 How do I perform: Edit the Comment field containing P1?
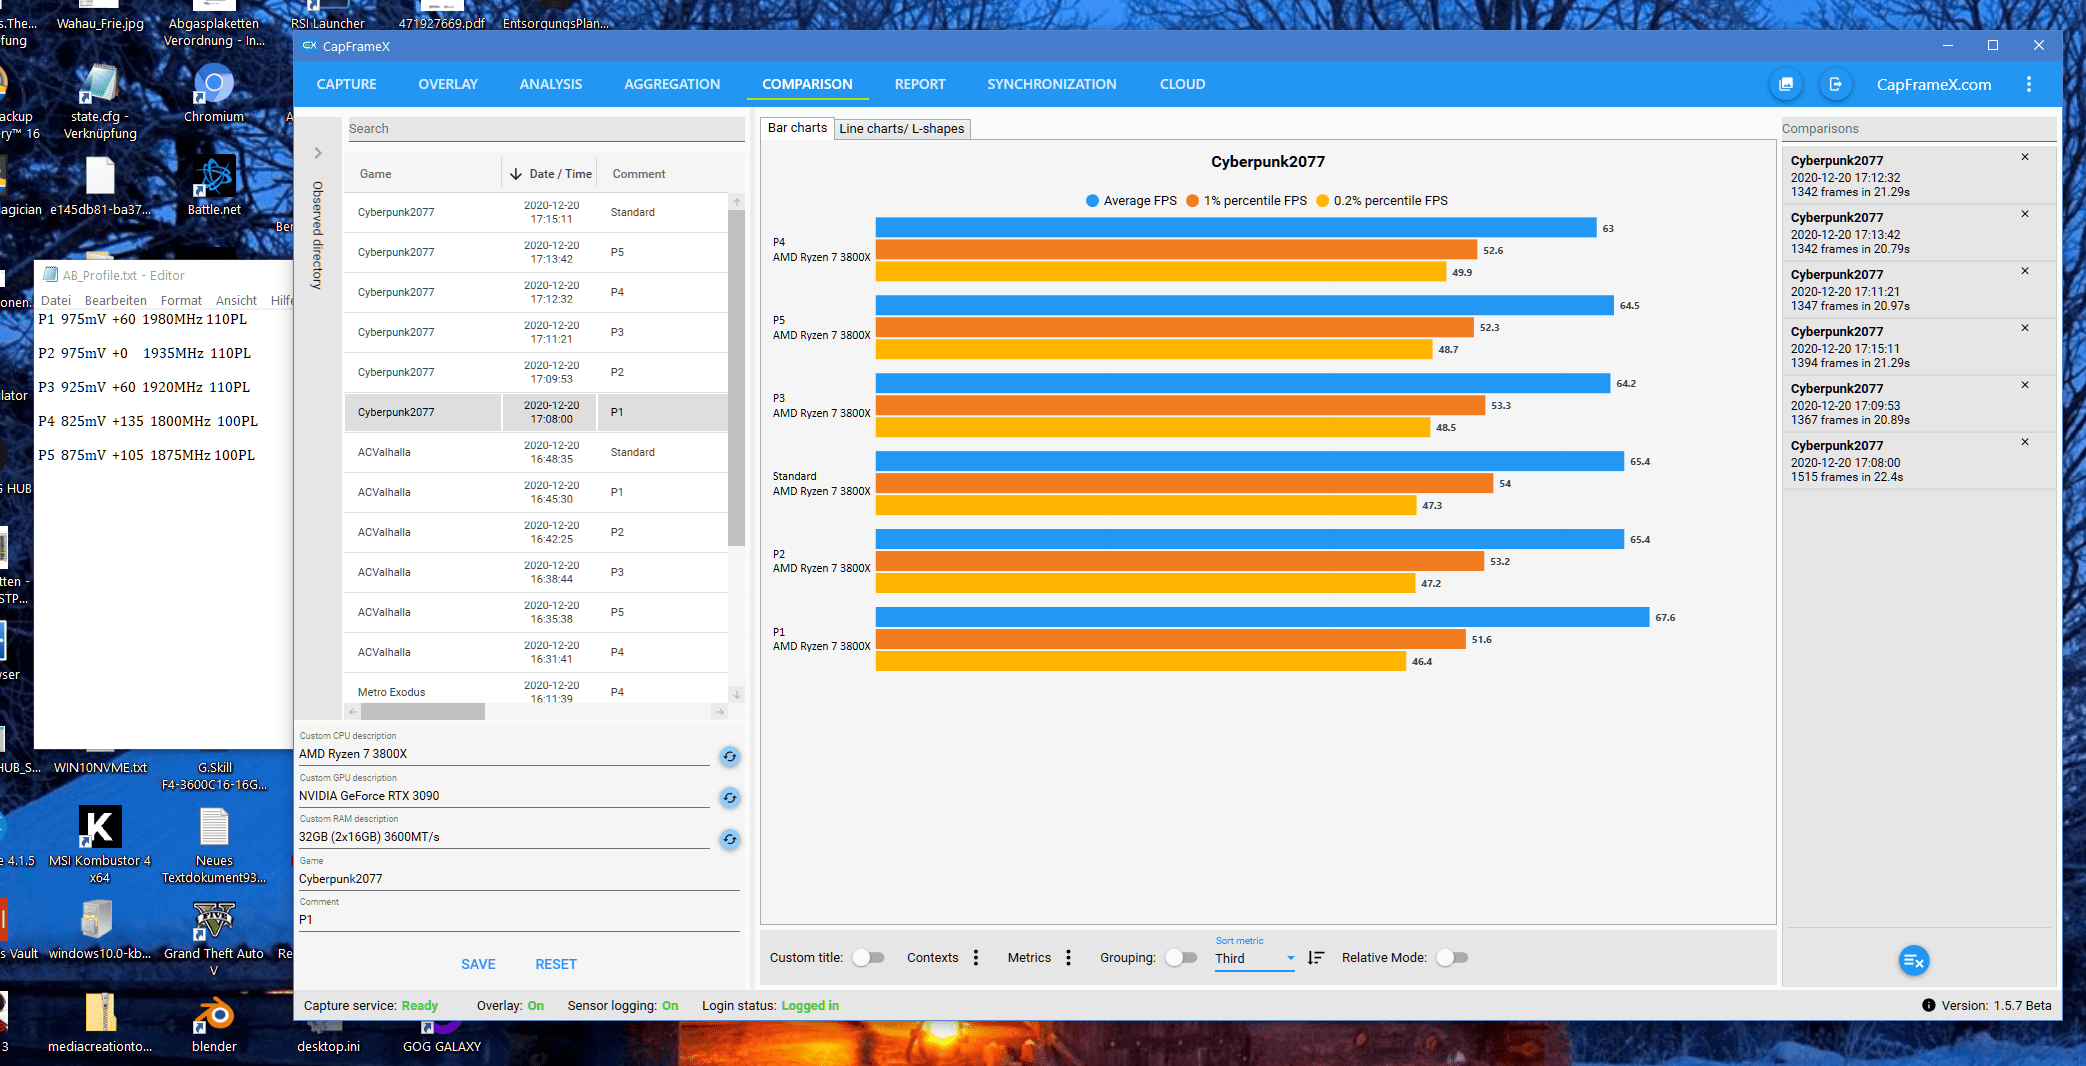click(519, 920)
